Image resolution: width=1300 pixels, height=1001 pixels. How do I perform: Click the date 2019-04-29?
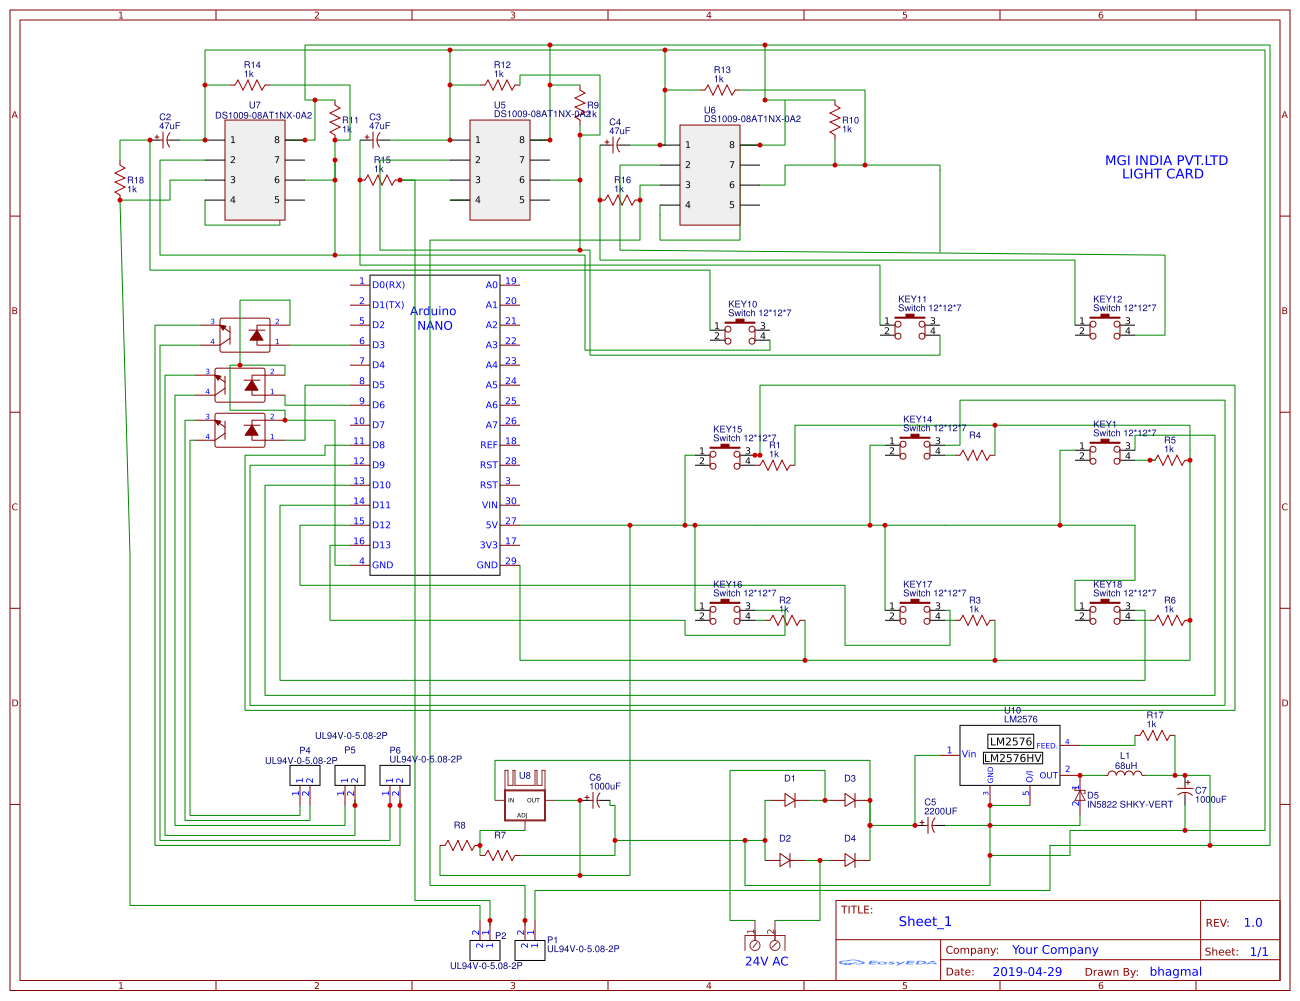[1027, 972]
